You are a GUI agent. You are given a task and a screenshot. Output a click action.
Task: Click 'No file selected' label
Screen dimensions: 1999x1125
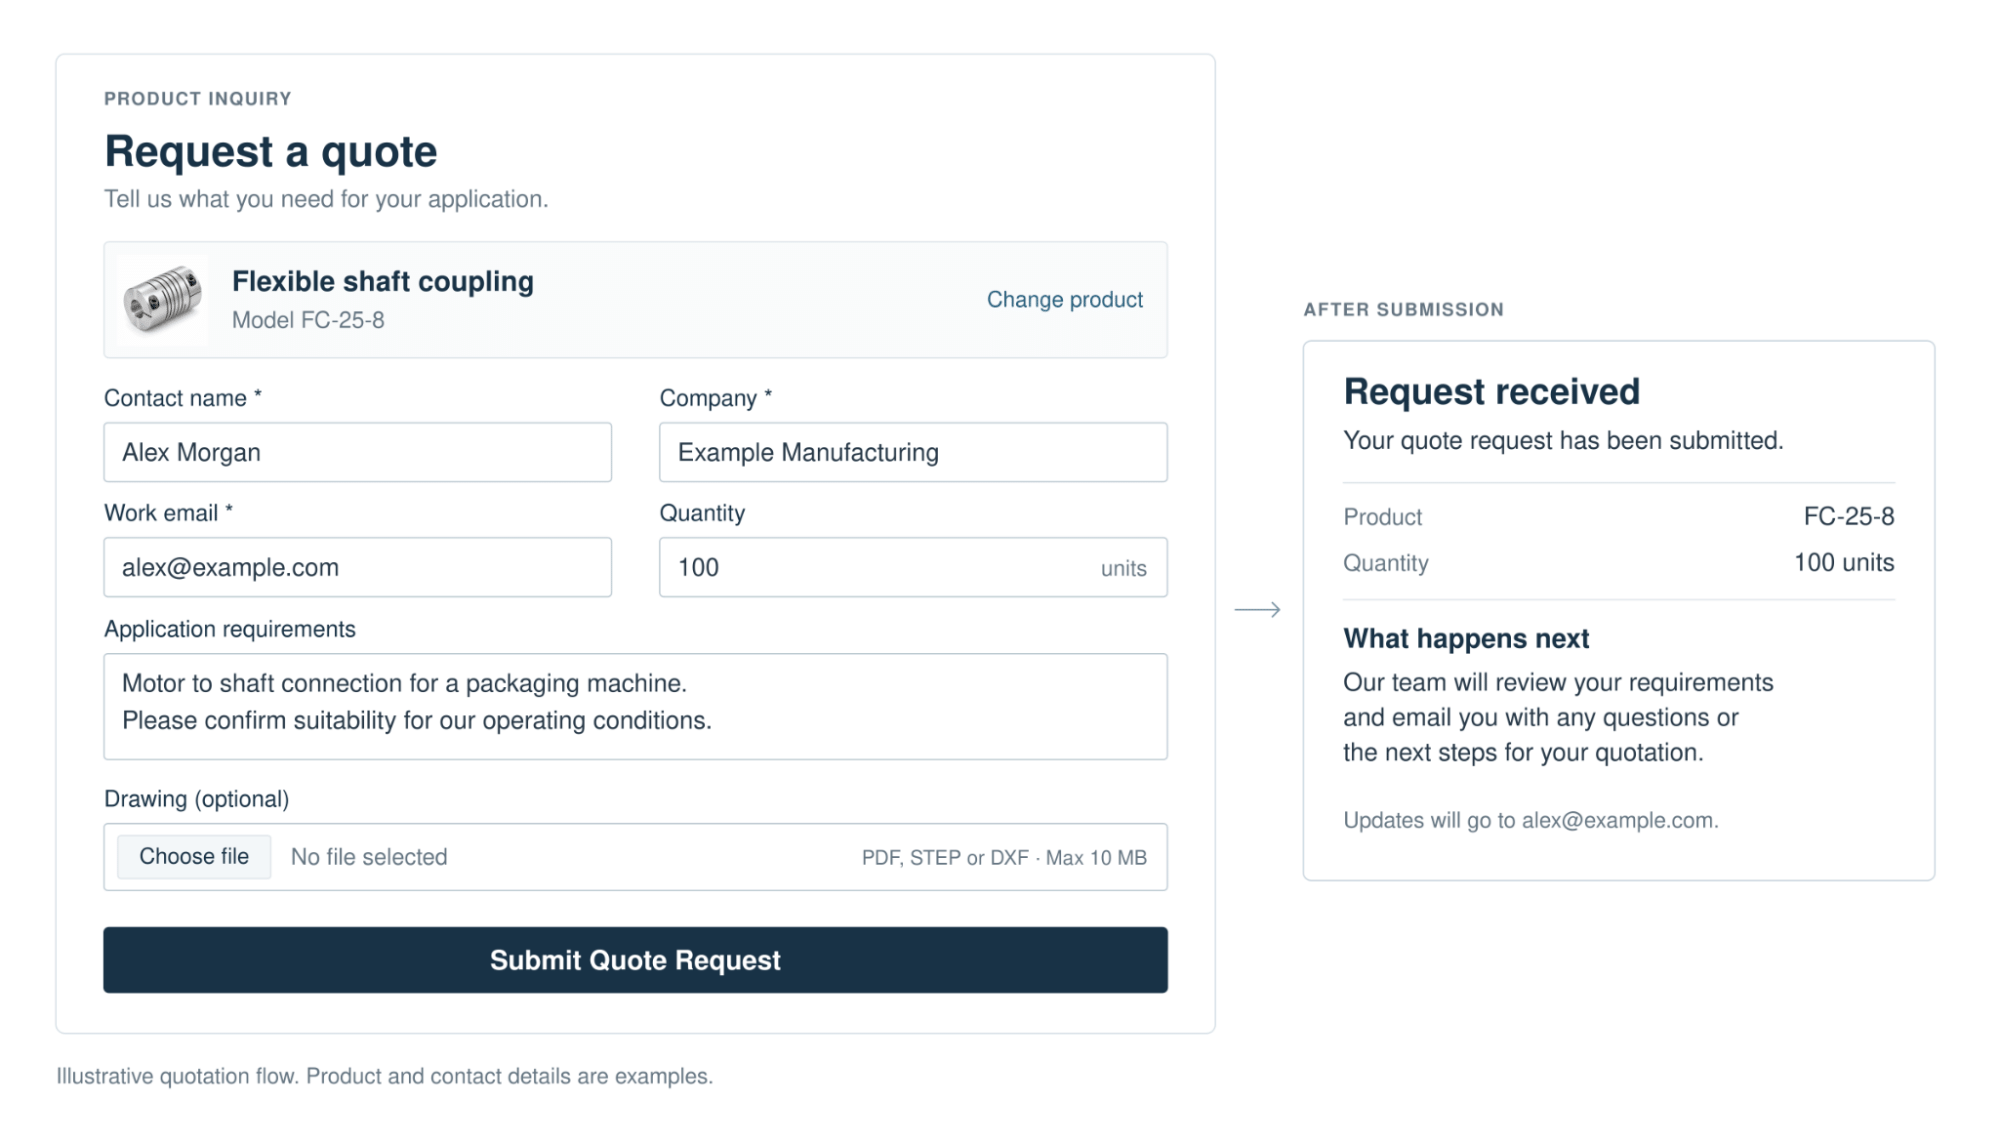(x=369, y=857)
